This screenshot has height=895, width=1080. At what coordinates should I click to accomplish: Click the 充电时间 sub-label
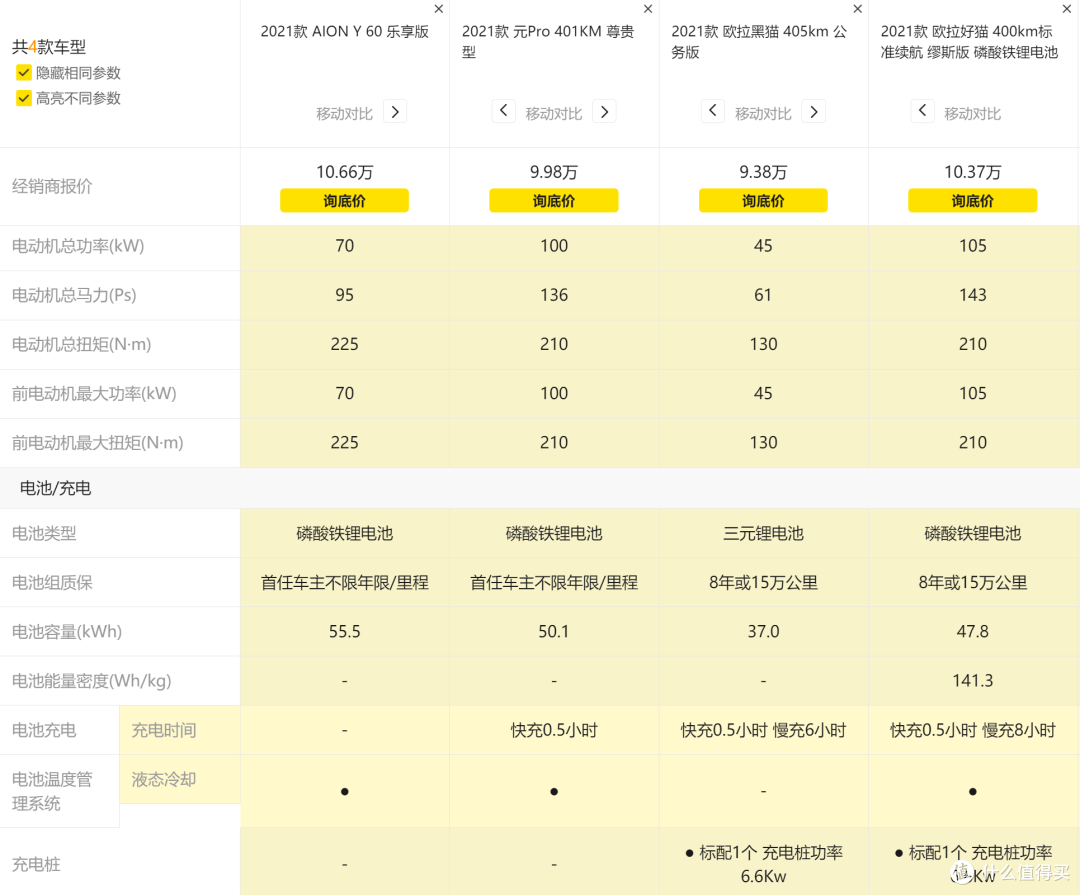pyautogui.click(x=164, y=730)
